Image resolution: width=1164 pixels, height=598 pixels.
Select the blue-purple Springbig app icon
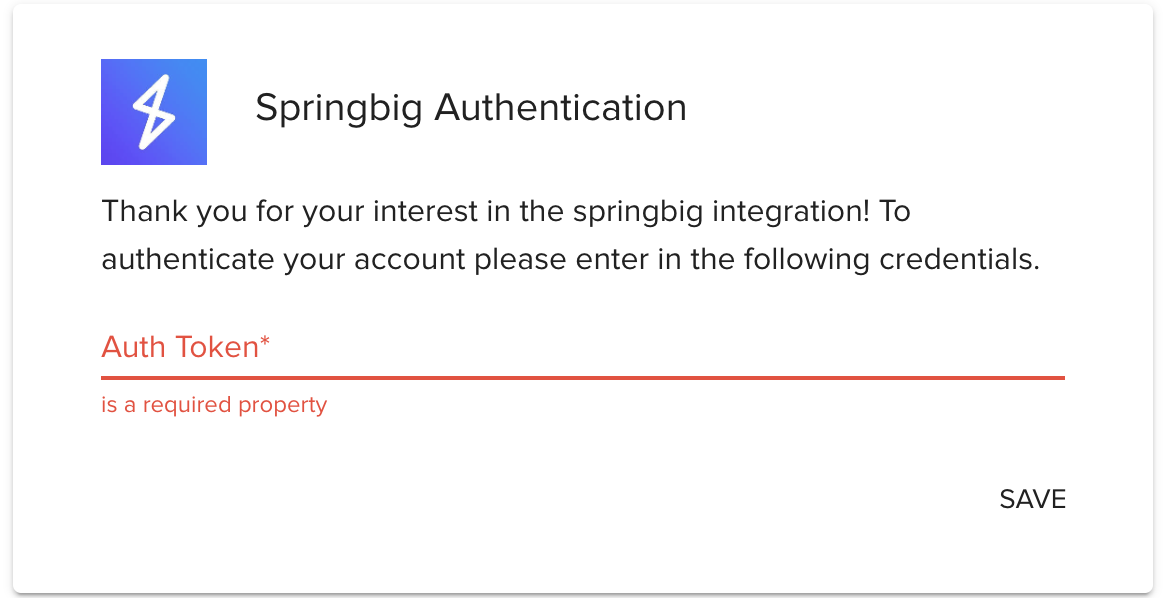point(154,112)
